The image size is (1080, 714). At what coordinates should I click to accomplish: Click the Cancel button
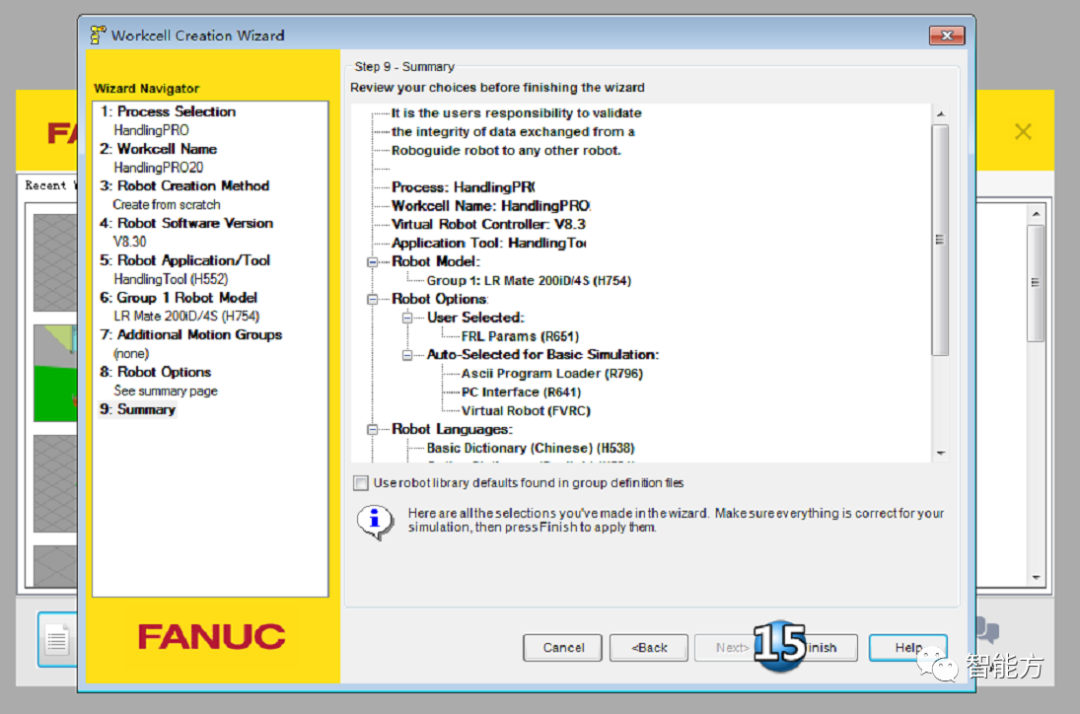[x=563, y=647]
